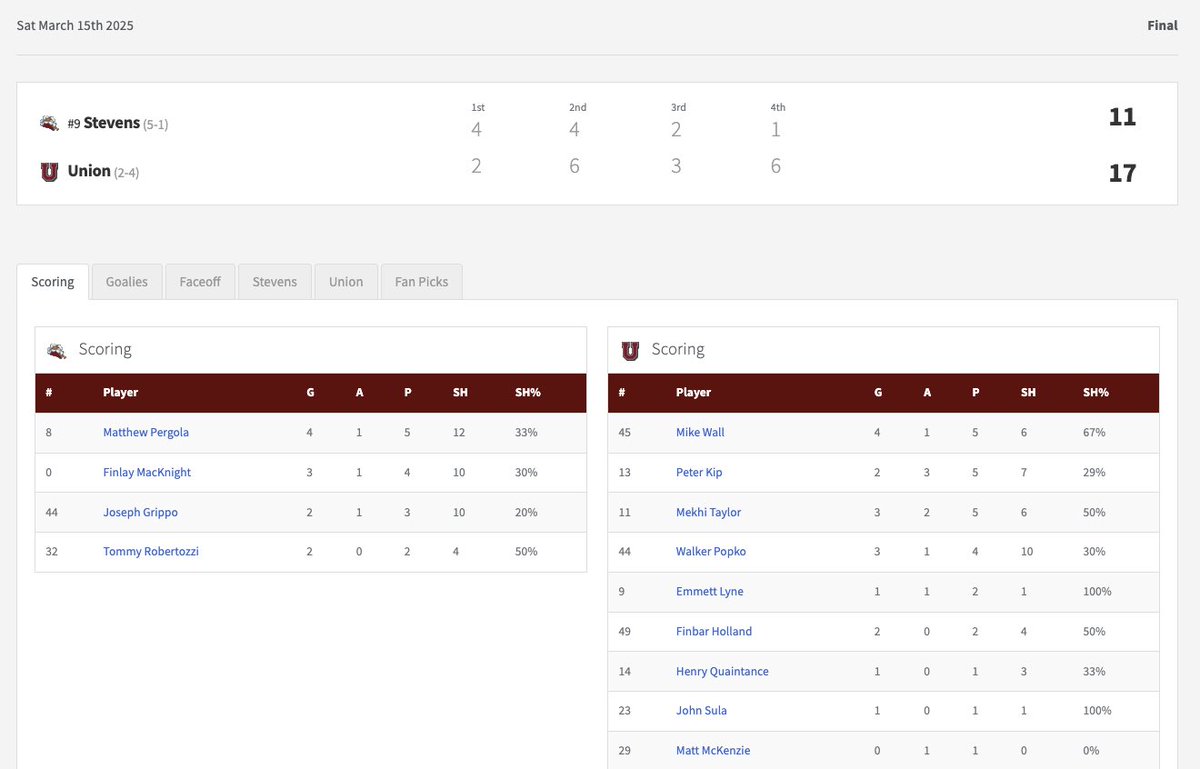Click Matt McKenzie's 0% shooting percentage

(x=1091, y=751)
